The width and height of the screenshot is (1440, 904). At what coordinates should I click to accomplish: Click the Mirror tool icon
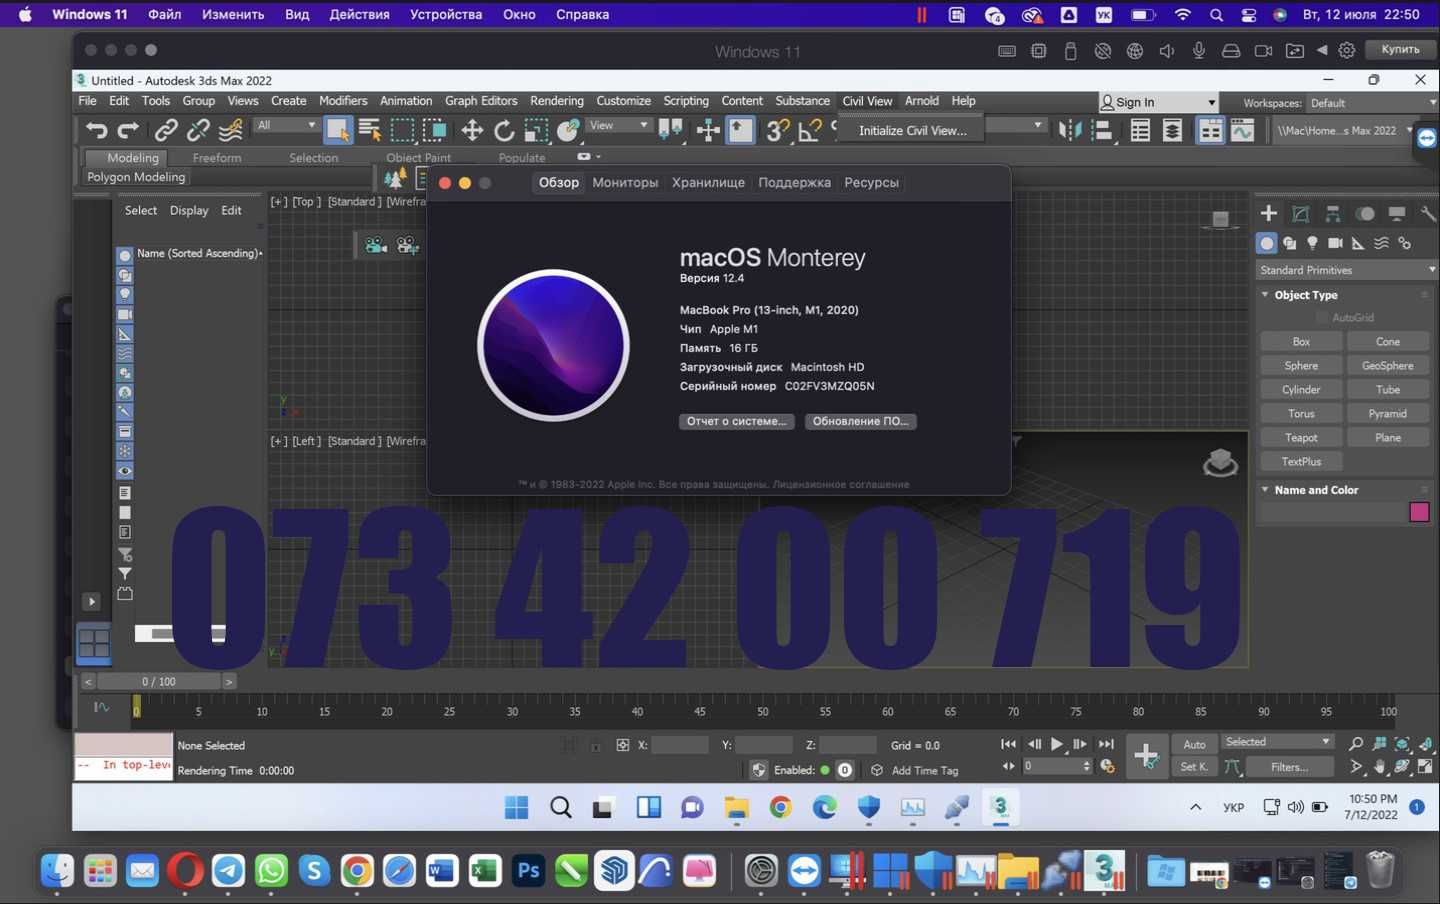(1070, 130)
